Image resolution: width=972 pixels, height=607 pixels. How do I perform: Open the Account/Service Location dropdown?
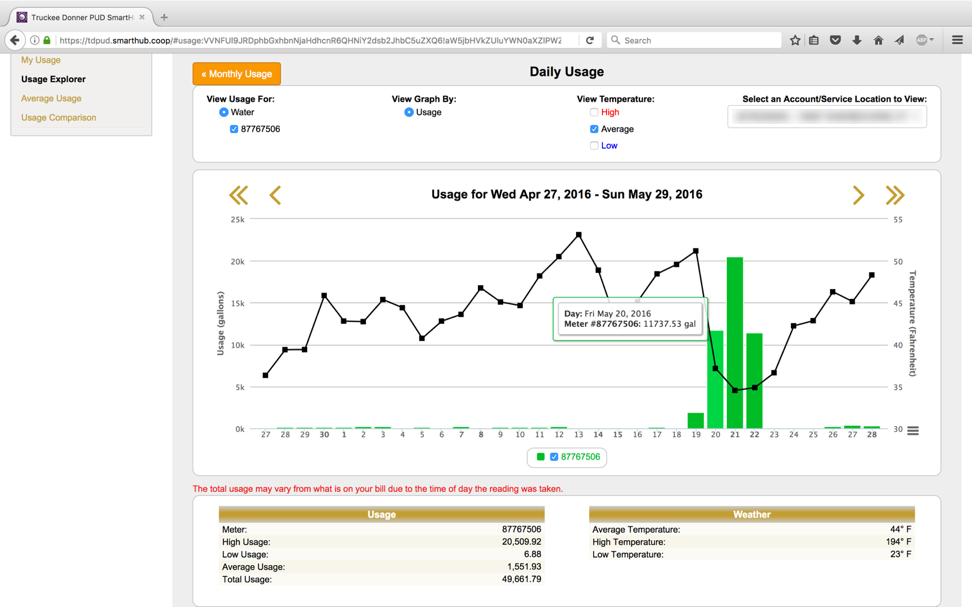(x=826, y=117)
